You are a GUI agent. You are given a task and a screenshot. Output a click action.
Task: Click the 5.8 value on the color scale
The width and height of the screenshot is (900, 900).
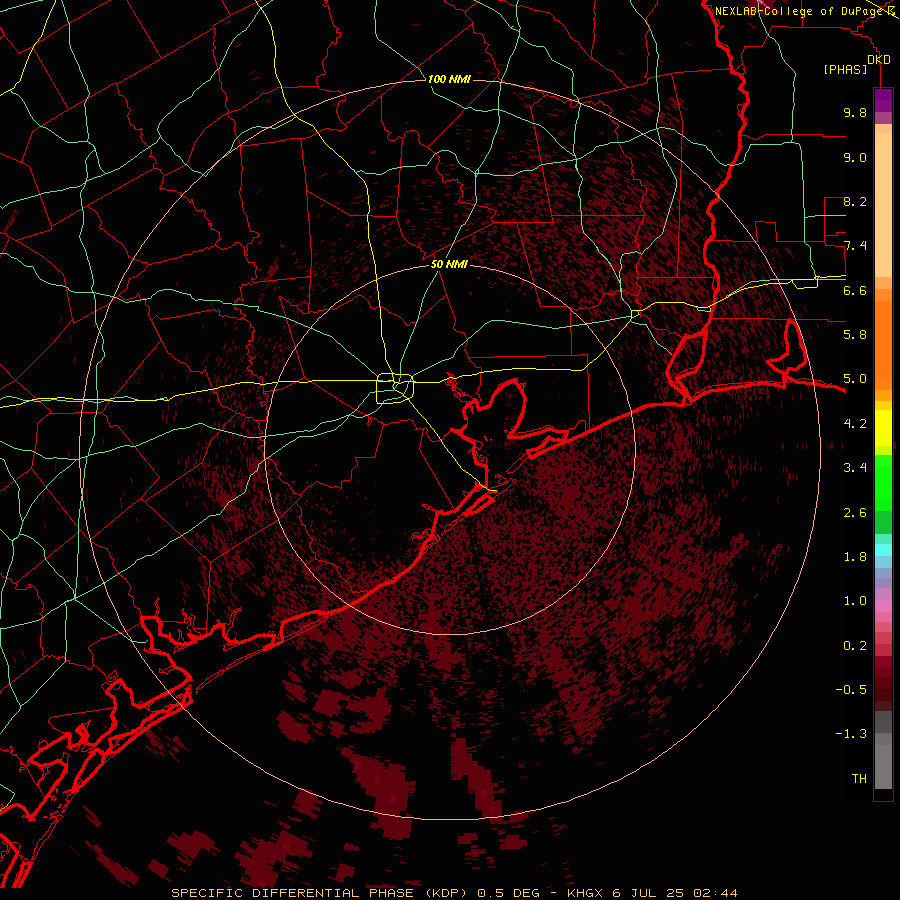point(855,335)
